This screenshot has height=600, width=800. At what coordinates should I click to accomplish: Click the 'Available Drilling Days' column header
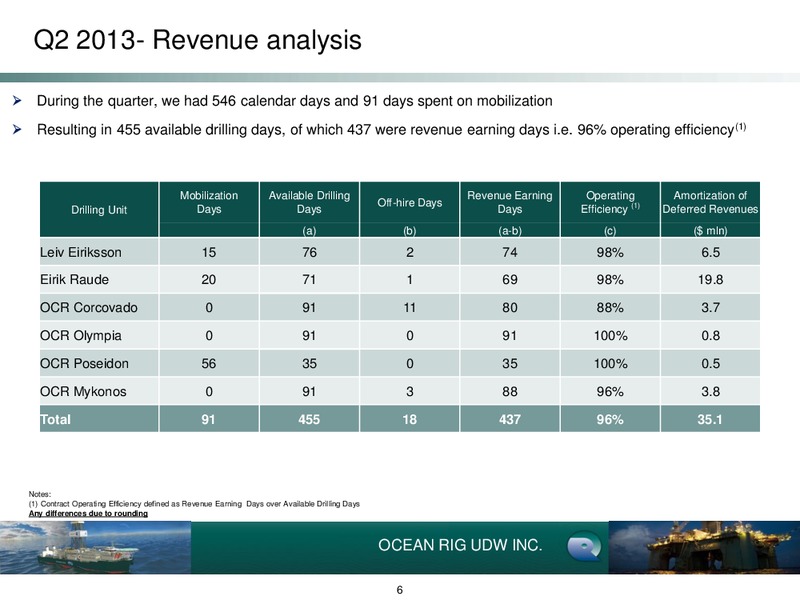pos(309,203)
